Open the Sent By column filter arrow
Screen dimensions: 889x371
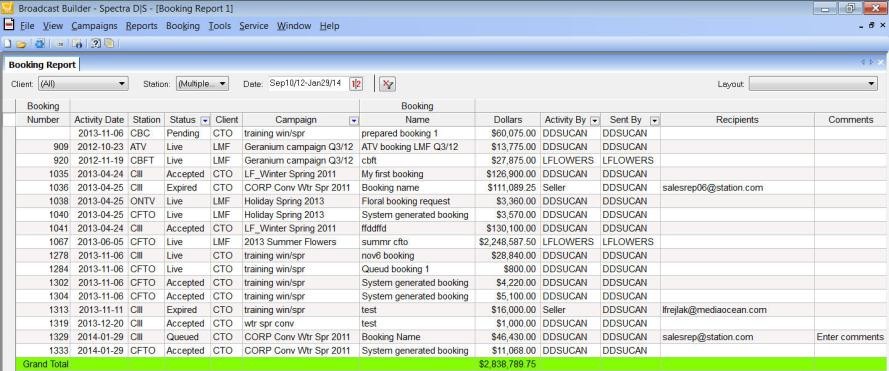pos(654,120)
